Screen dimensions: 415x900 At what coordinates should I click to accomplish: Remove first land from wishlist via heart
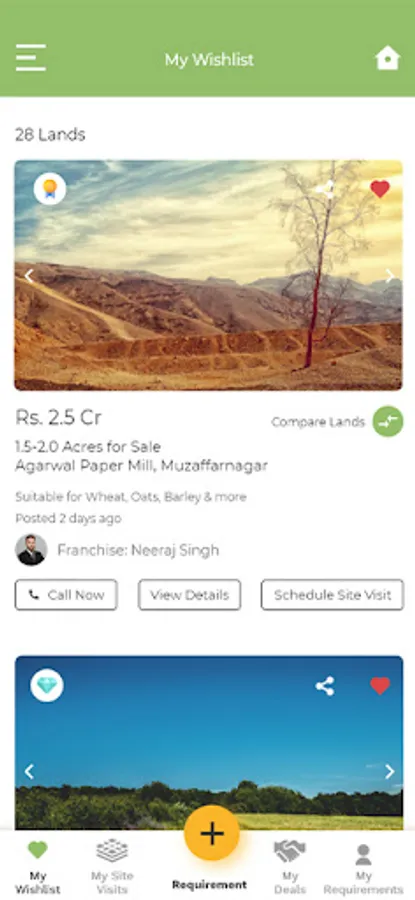(x=379, y=189)
